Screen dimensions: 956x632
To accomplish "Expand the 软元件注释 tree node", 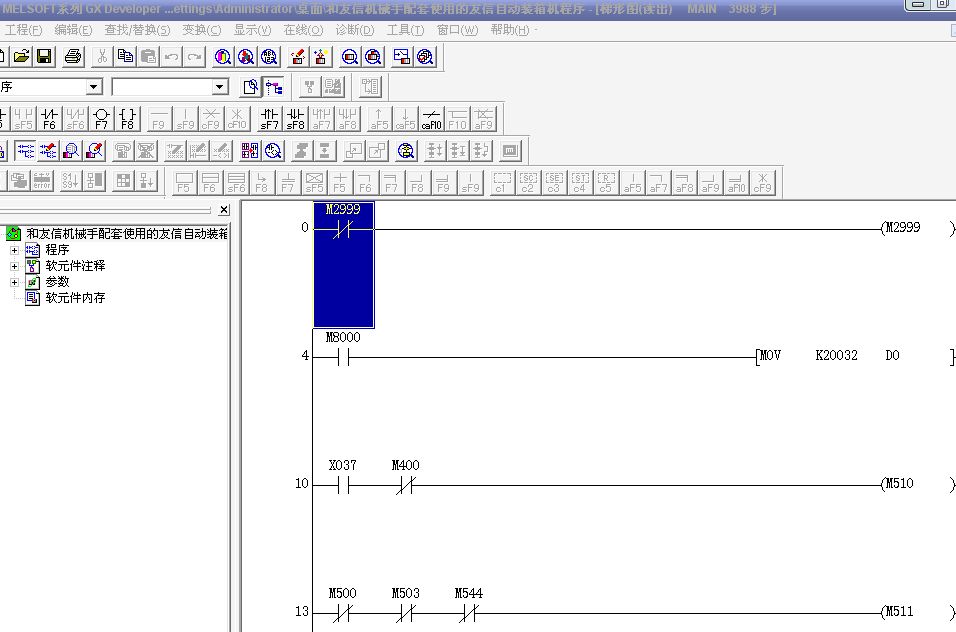I will pos(14,266).
